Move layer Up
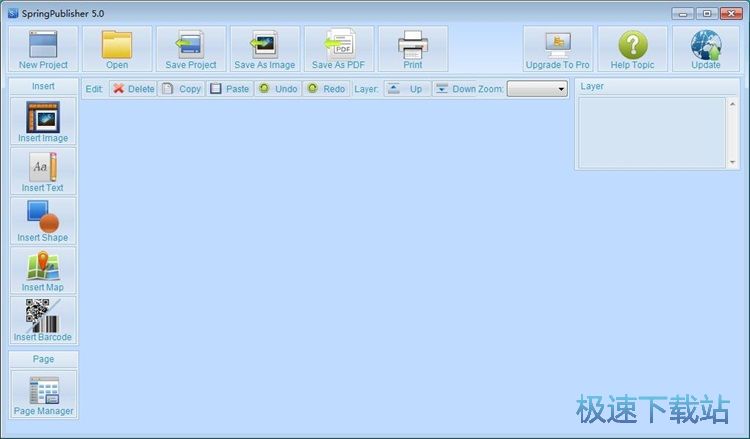 (x=407, y=89)
